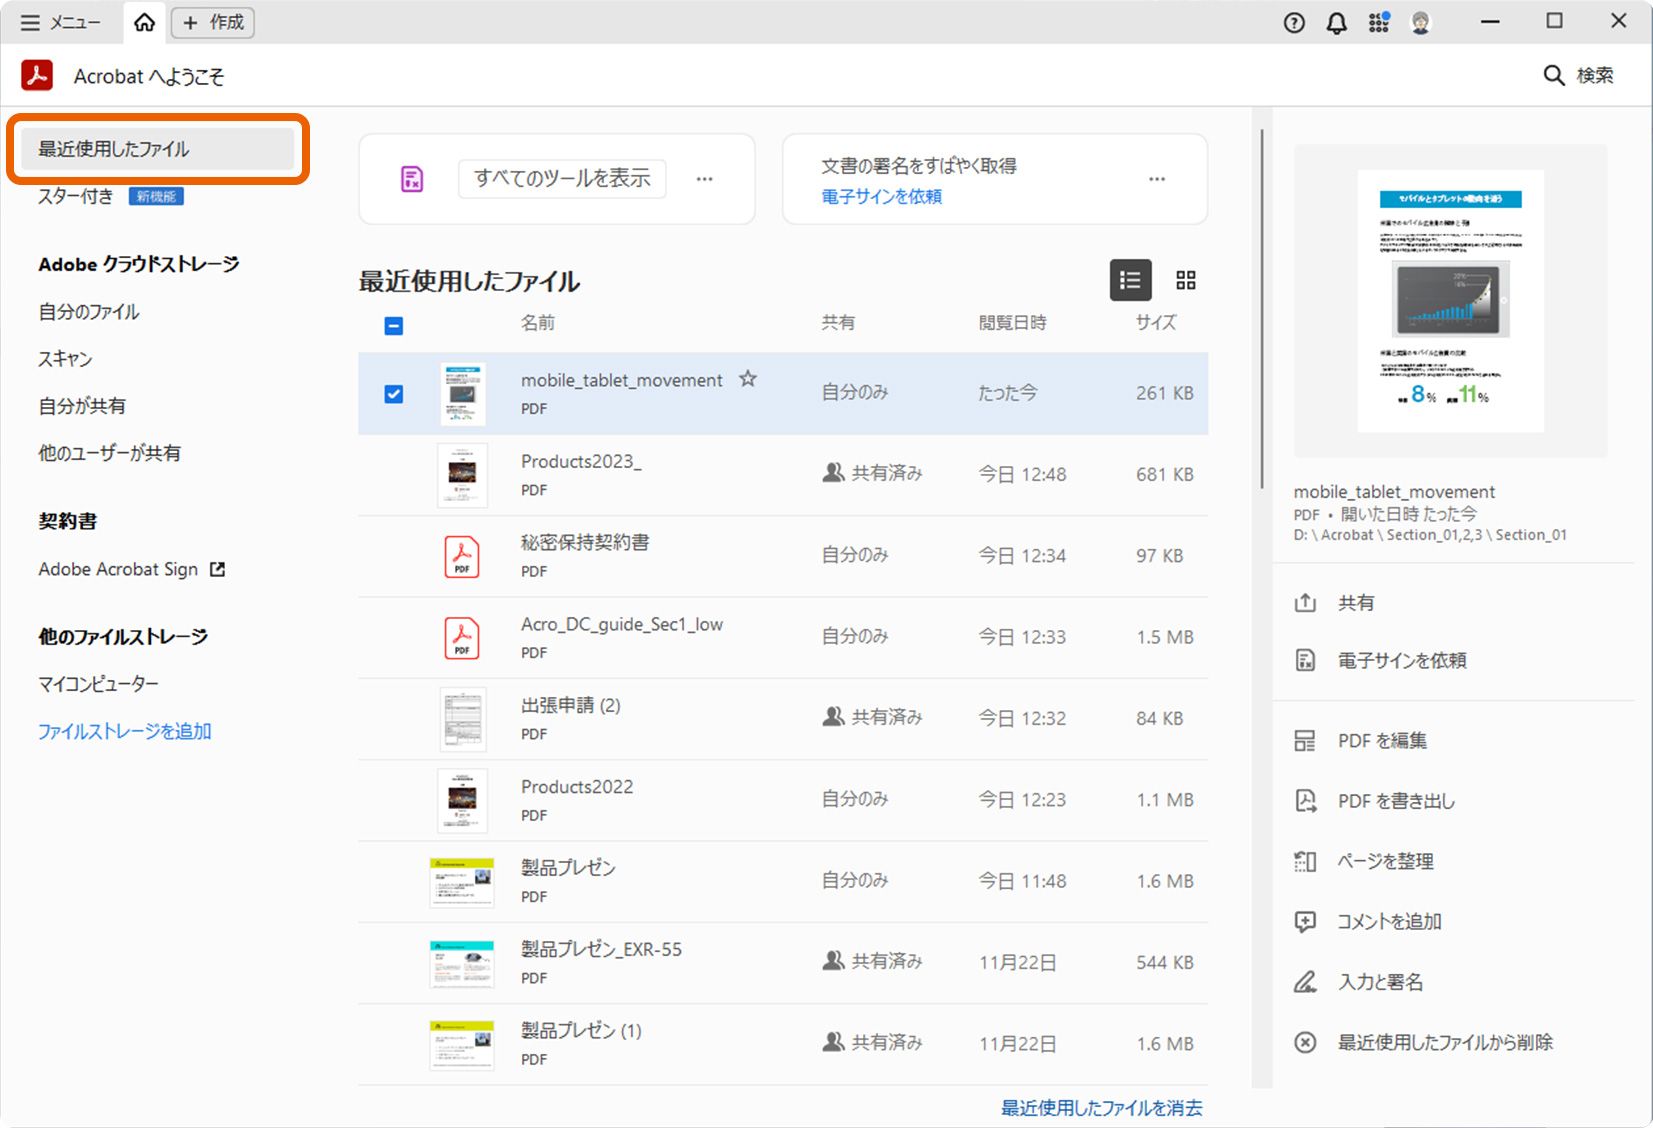Open スター付き in the sidebar
This screenshot has height=1129, width=1653.
point(76,196)
